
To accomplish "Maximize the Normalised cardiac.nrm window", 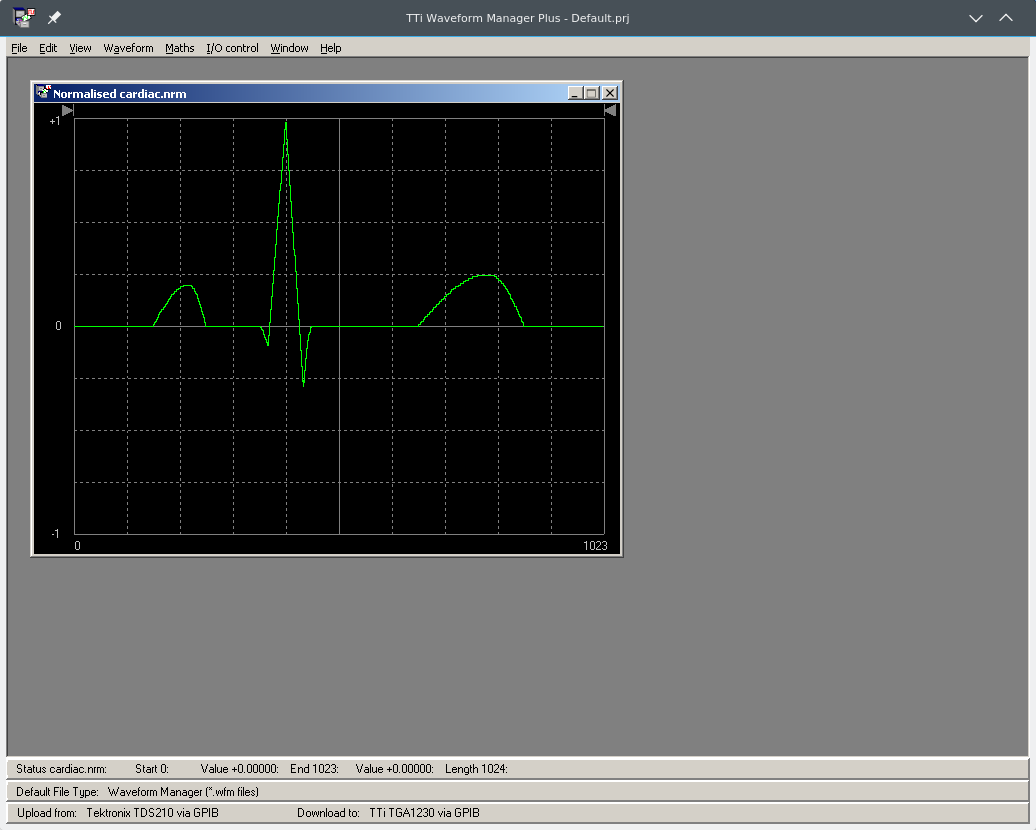I will click(x=592, y=93).
